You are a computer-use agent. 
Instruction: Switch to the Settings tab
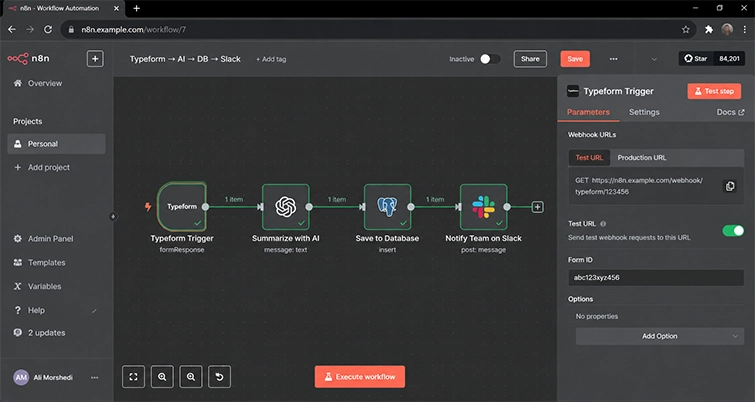(644, 112)
